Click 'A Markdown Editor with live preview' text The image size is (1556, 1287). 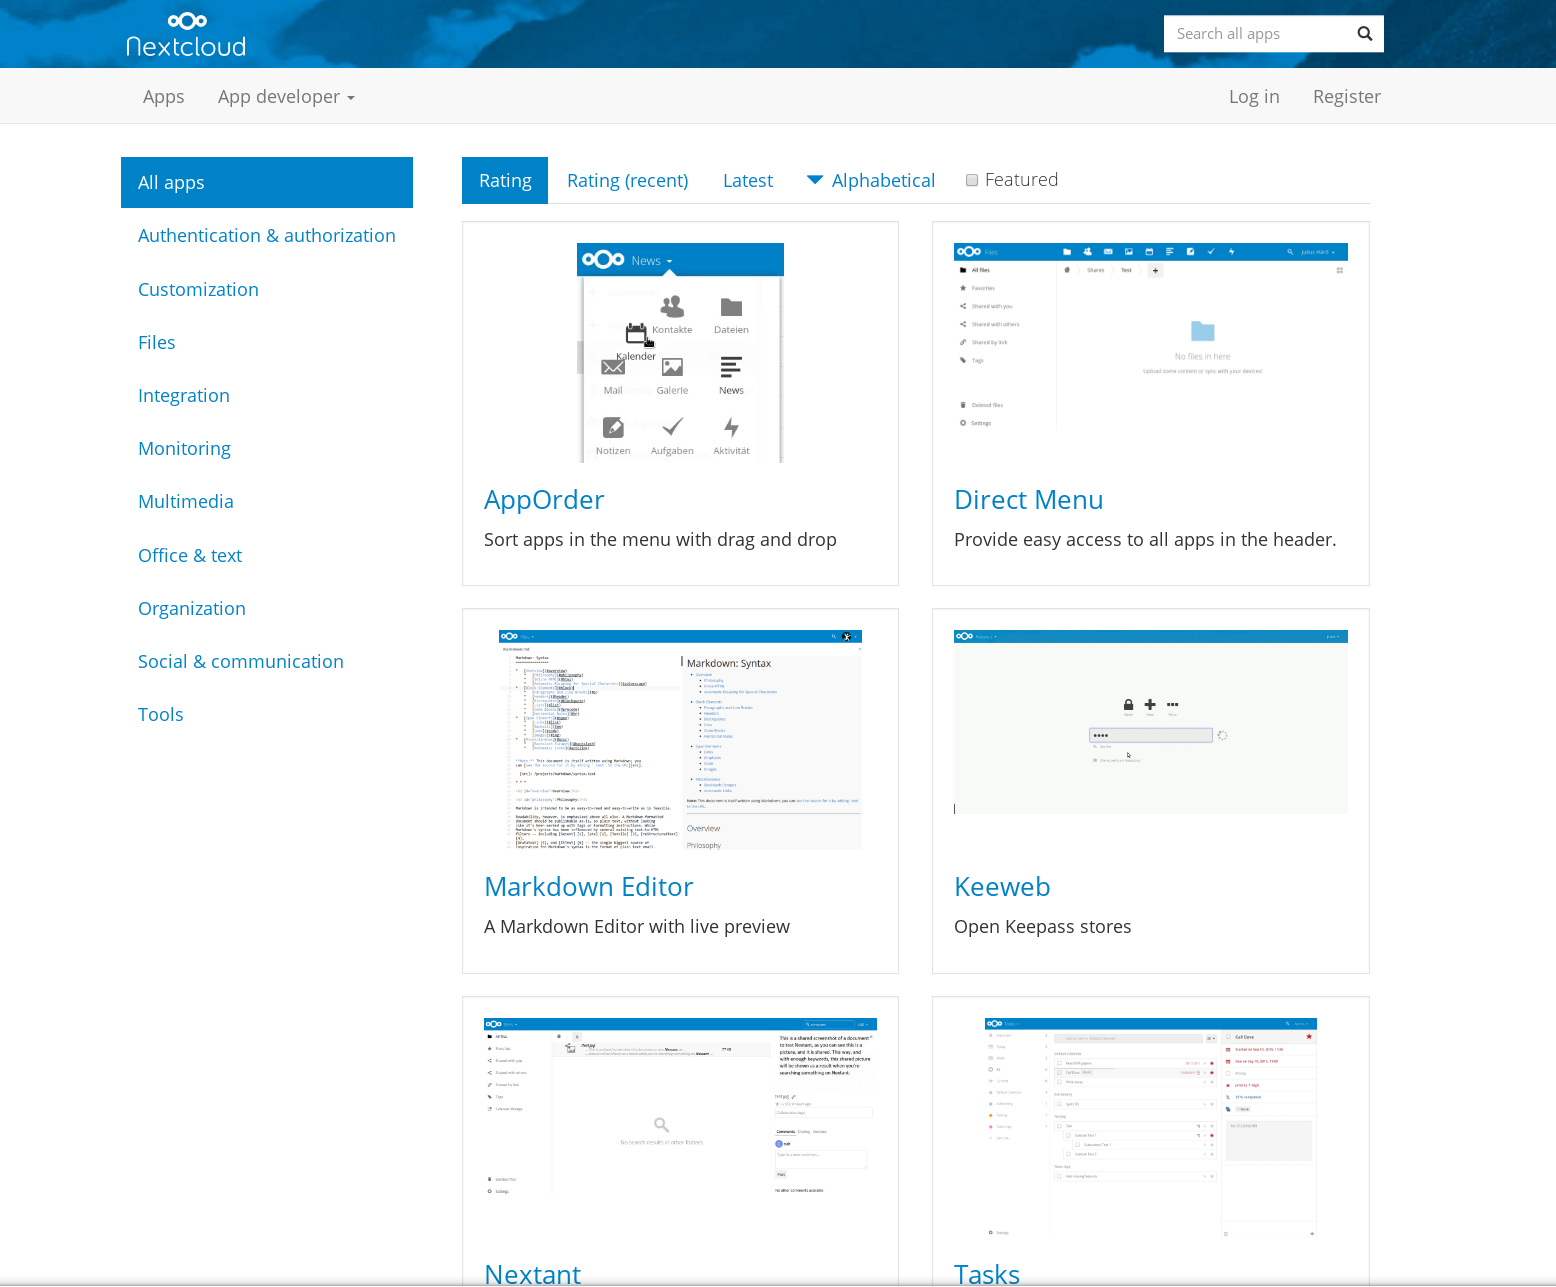[x=637, y=926]
